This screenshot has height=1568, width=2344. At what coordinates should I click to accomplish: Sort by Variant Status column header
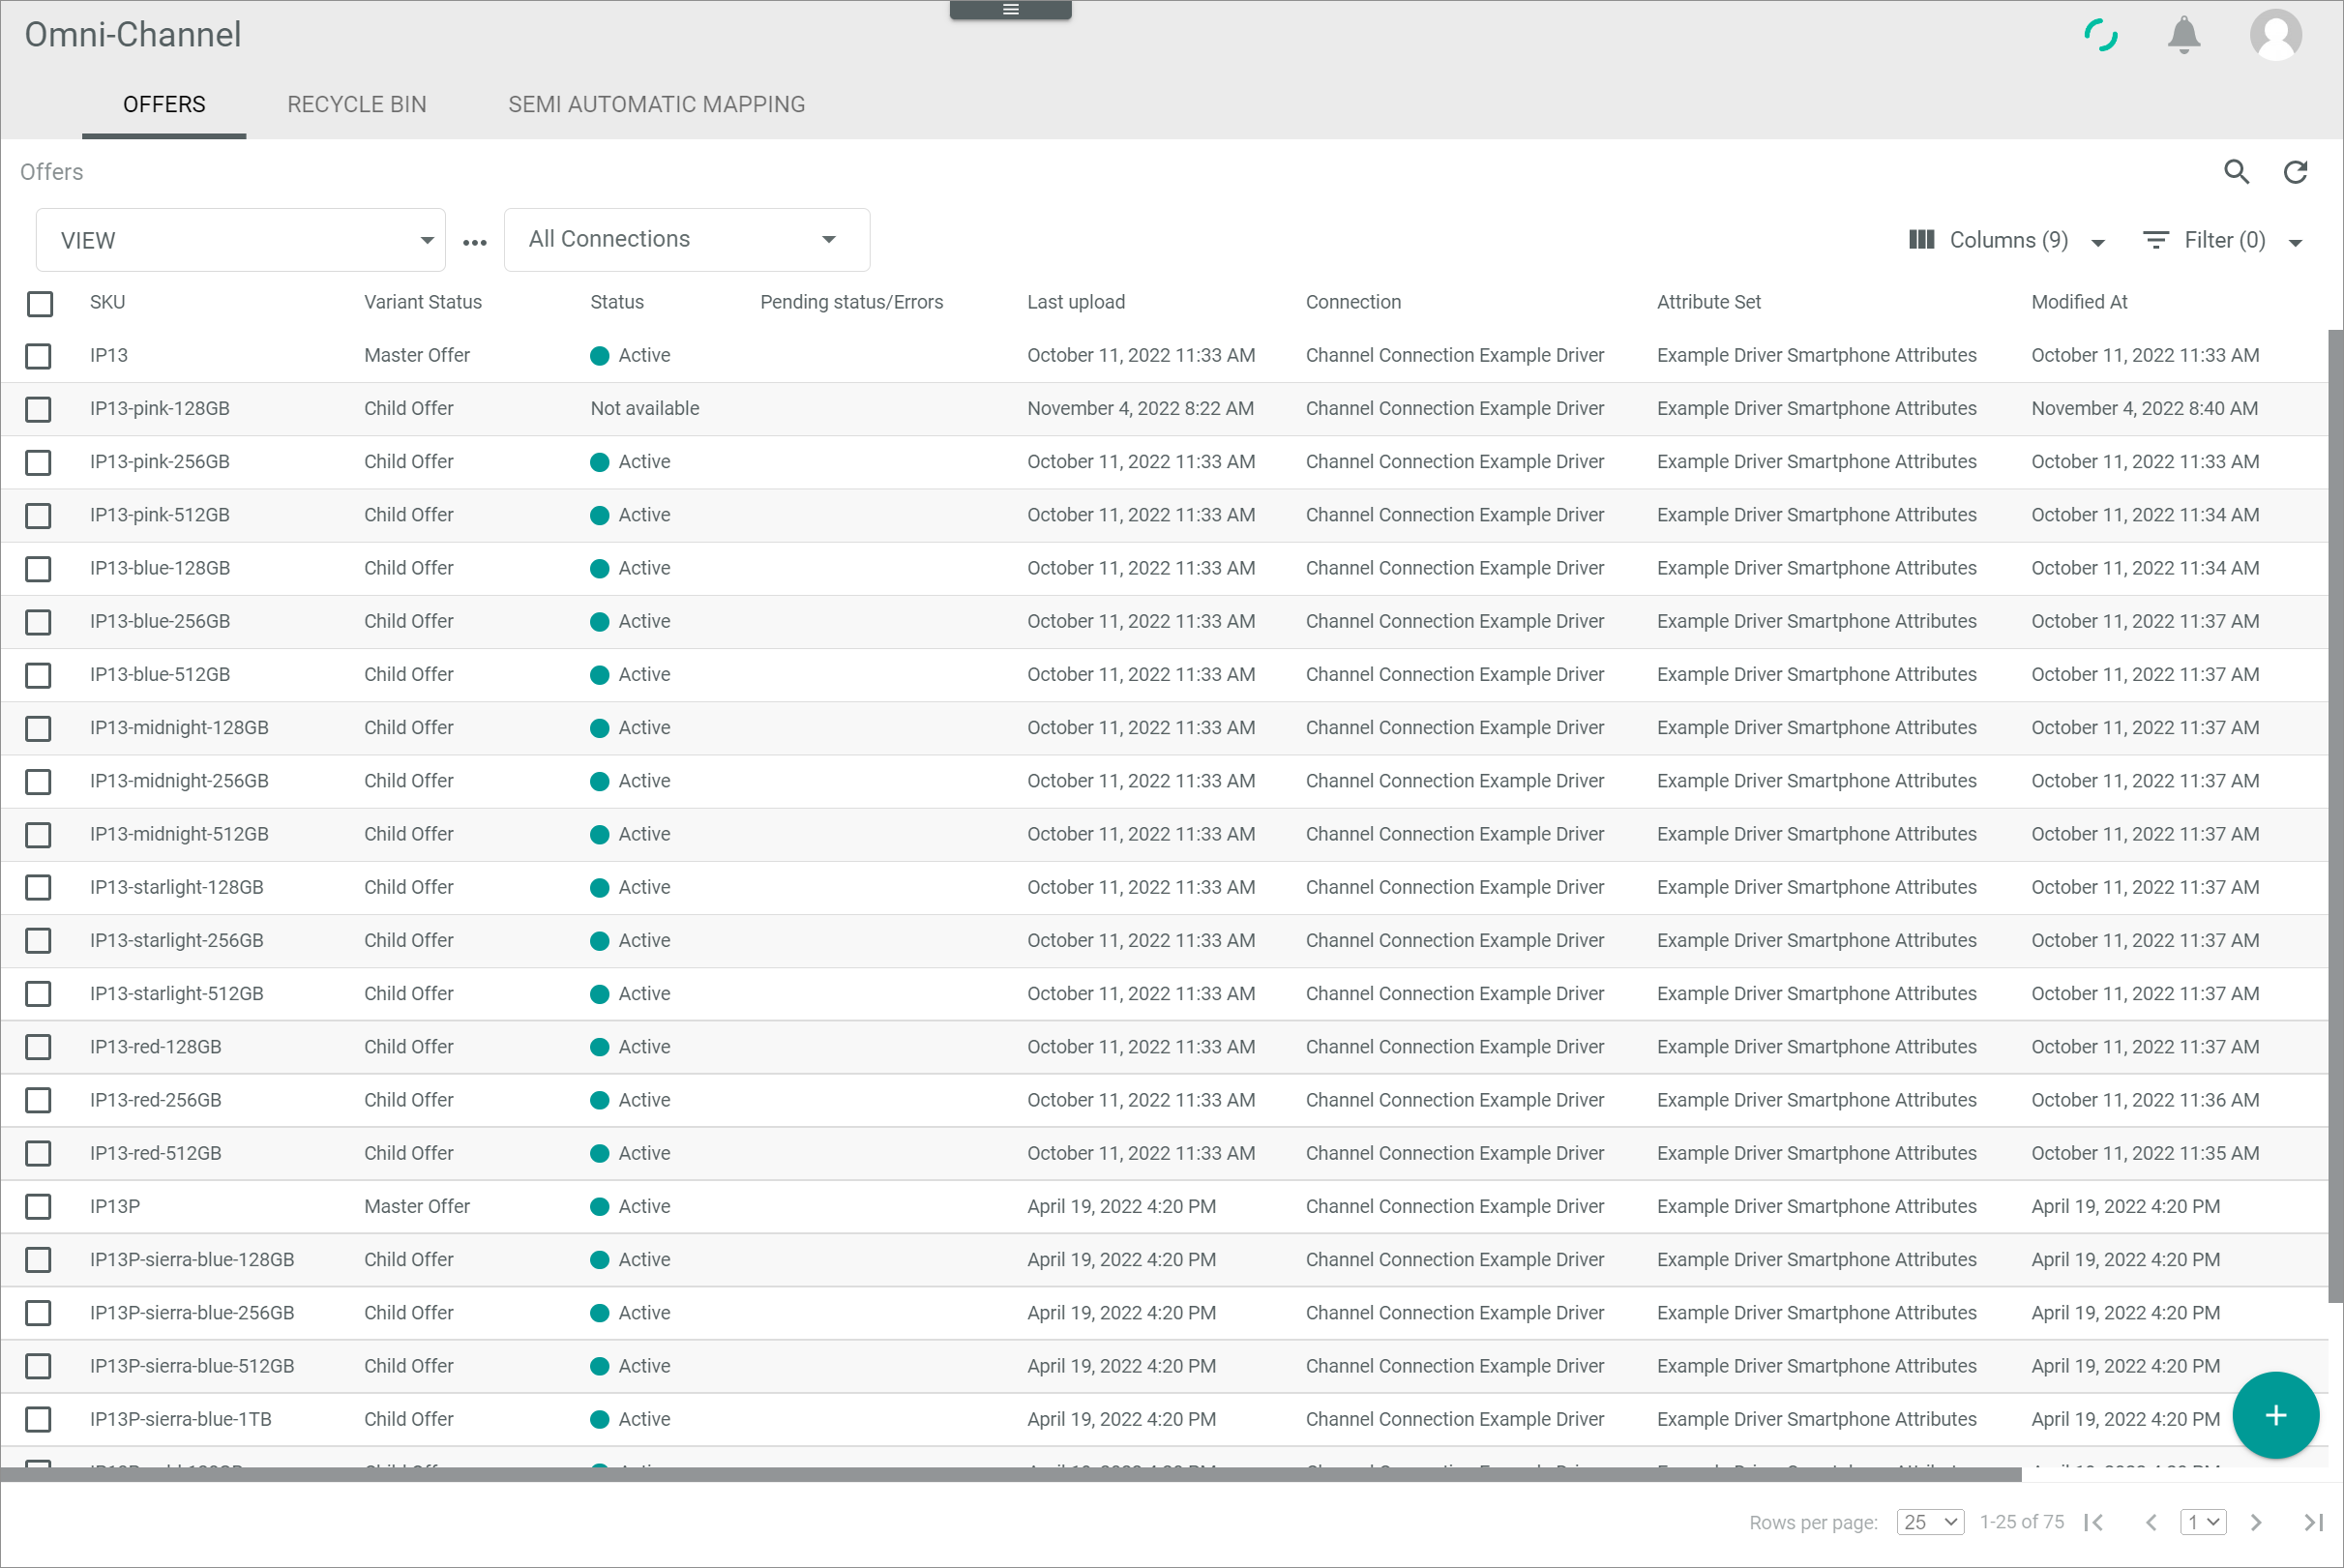423,302
